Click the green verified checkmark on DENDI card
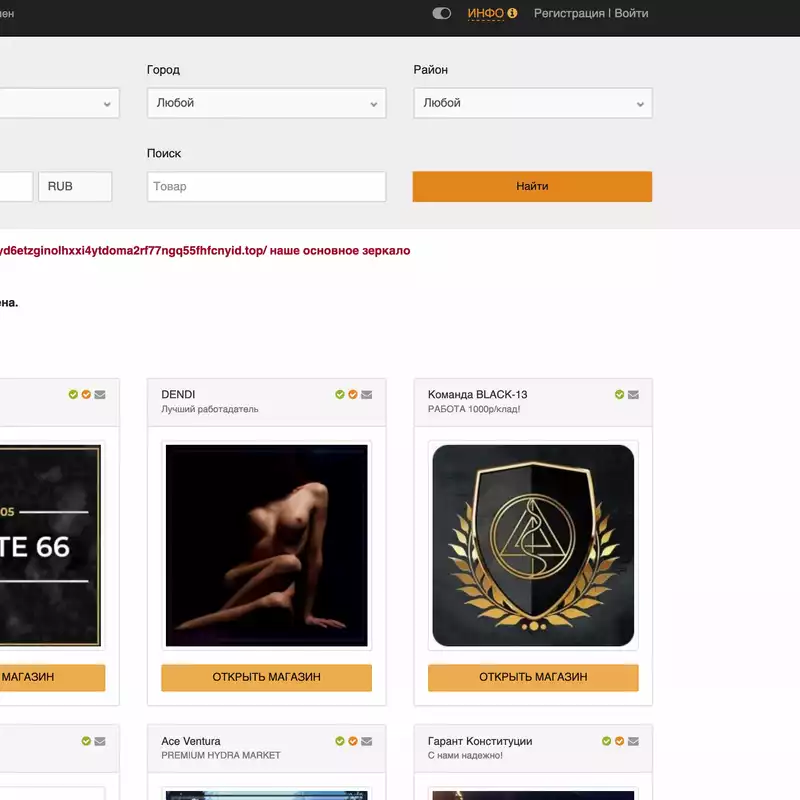 point(340,395)
